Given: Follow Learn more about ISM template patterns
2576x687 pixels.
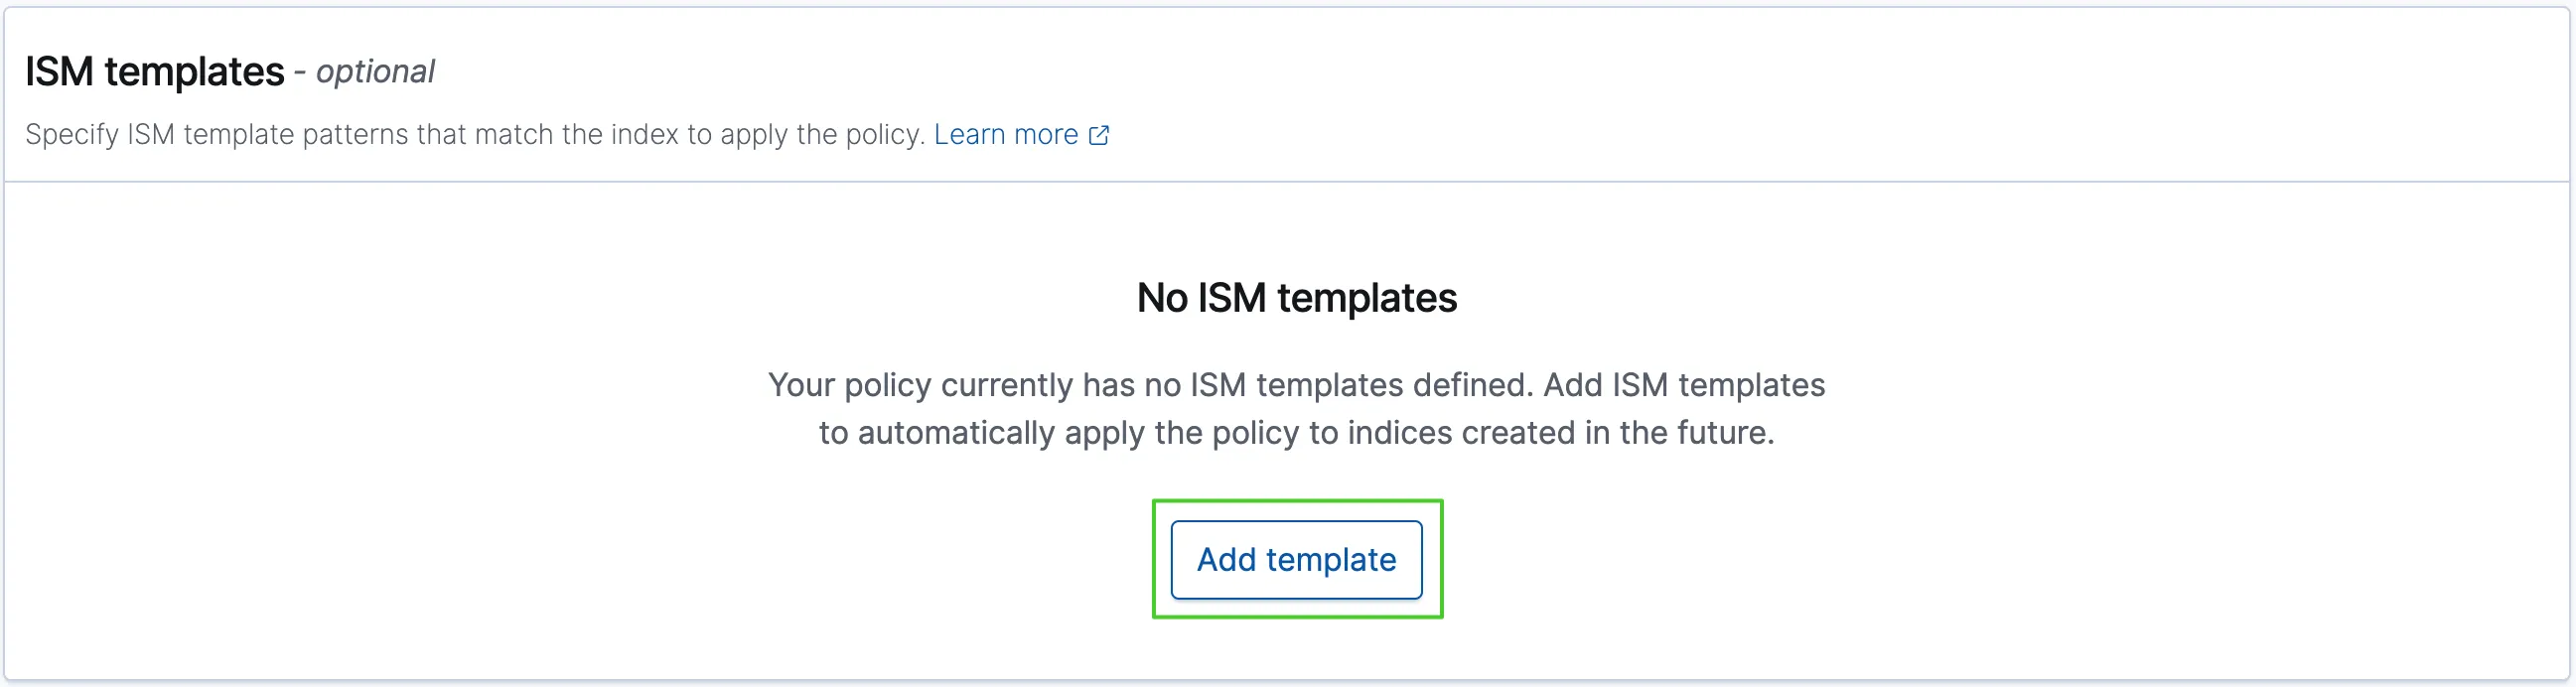Looking at the screenshot, I should 1005,135.
